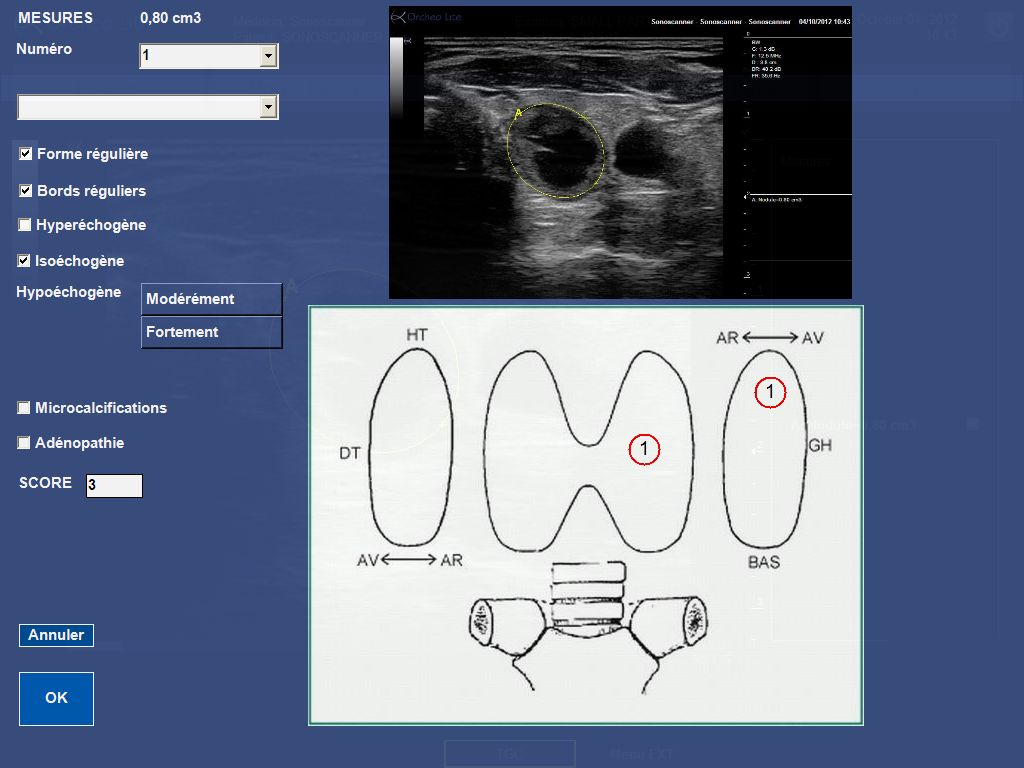Click nodule marker 1 on frontal thyroid diagram

tap(645, 449)
